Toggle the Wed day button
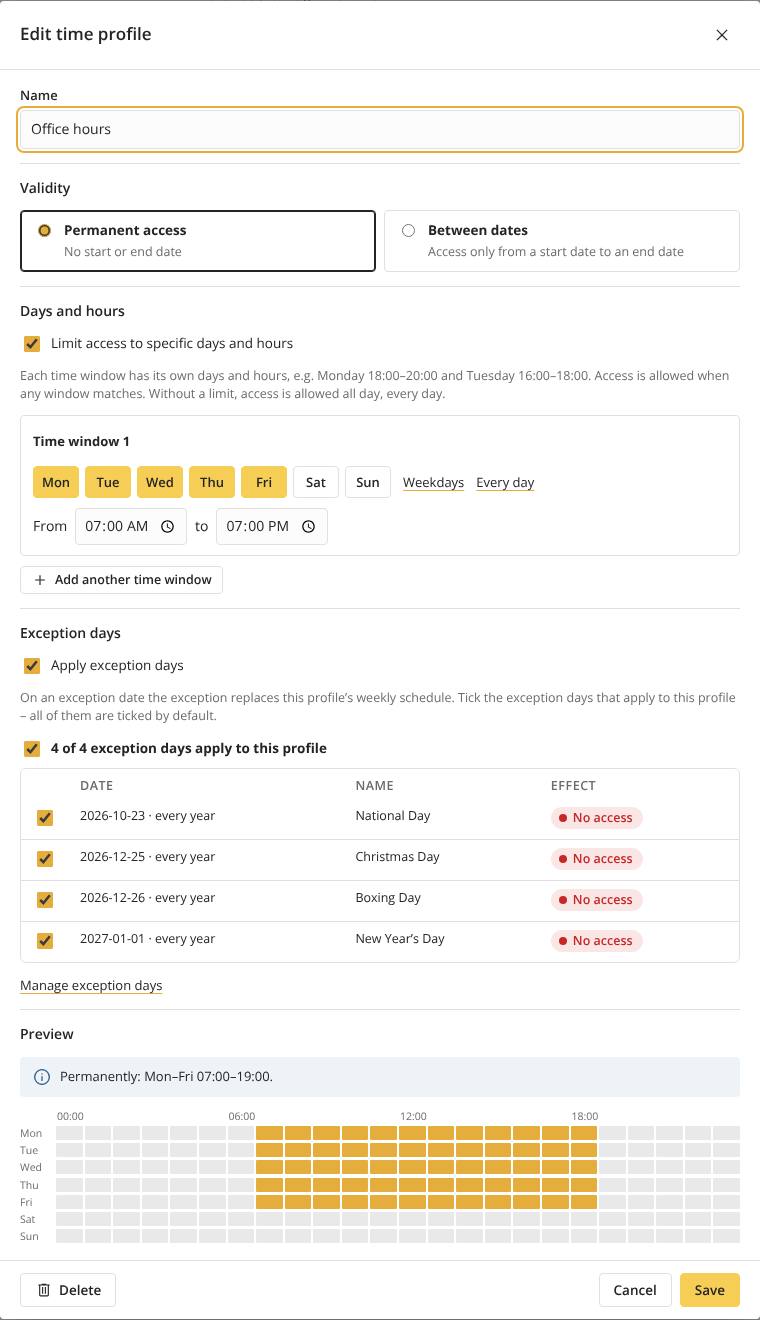This screenshot has height=1320, width=760. point(160,482)
